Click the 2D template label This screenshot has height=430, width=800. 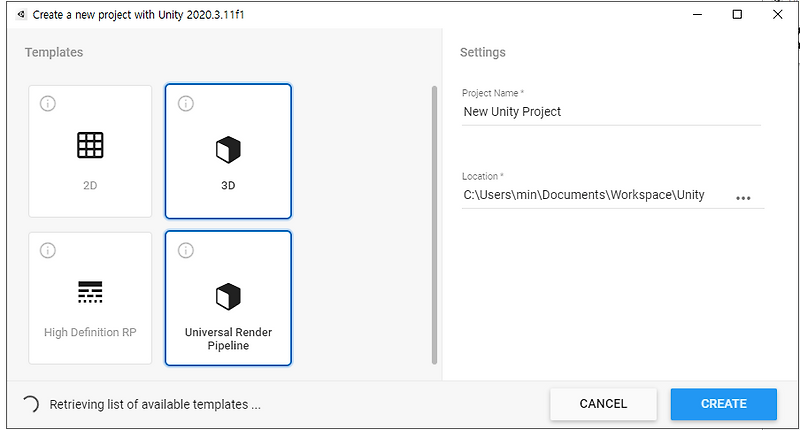(90, 185)
